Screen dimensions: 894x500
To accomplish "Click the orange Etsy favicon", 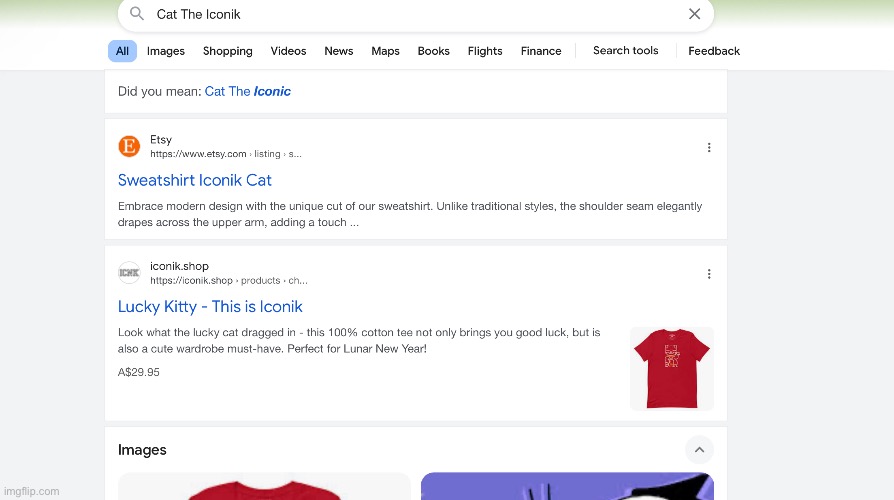I will (129, 147).
